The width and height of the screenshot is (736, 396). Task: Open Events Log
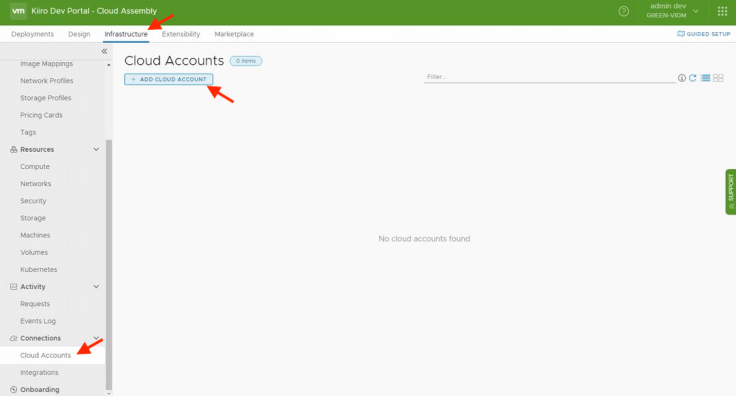pos(38,321)
